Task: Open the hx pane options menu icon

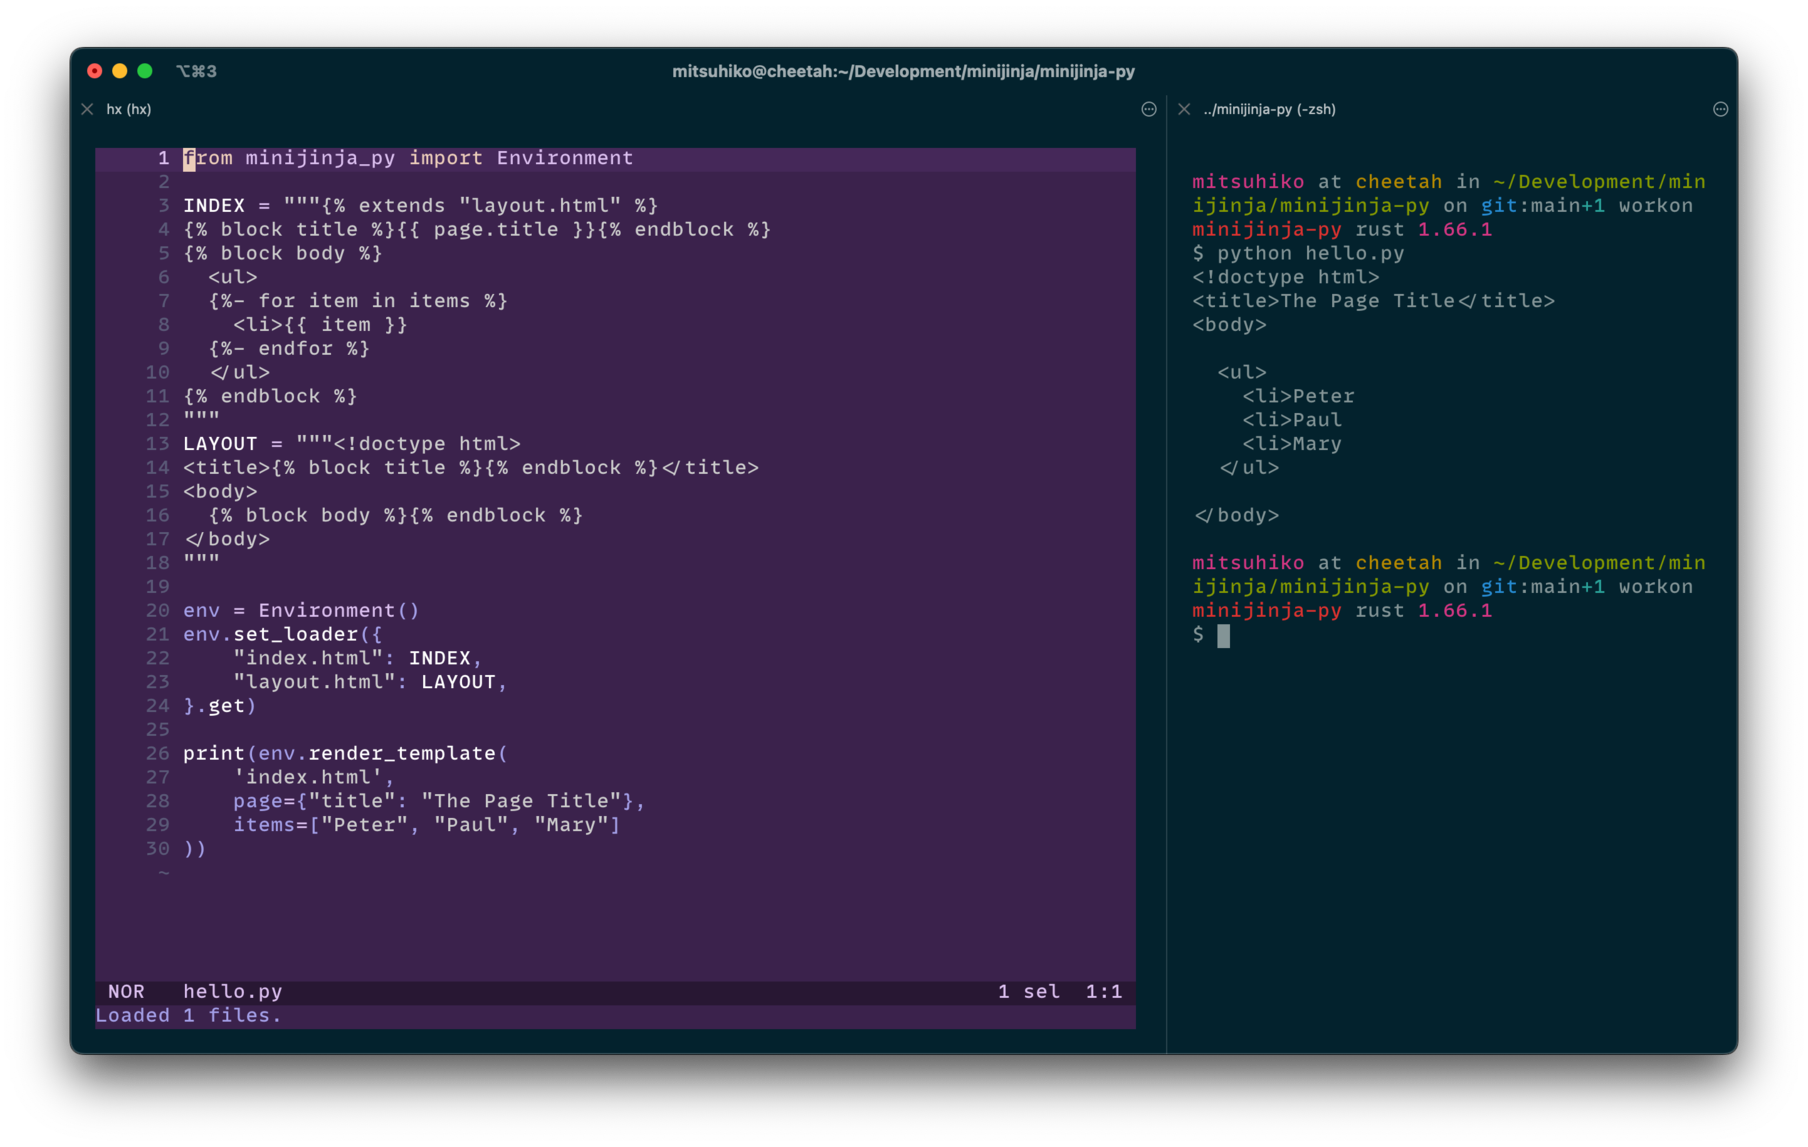Action: (x=1148, y=109)
